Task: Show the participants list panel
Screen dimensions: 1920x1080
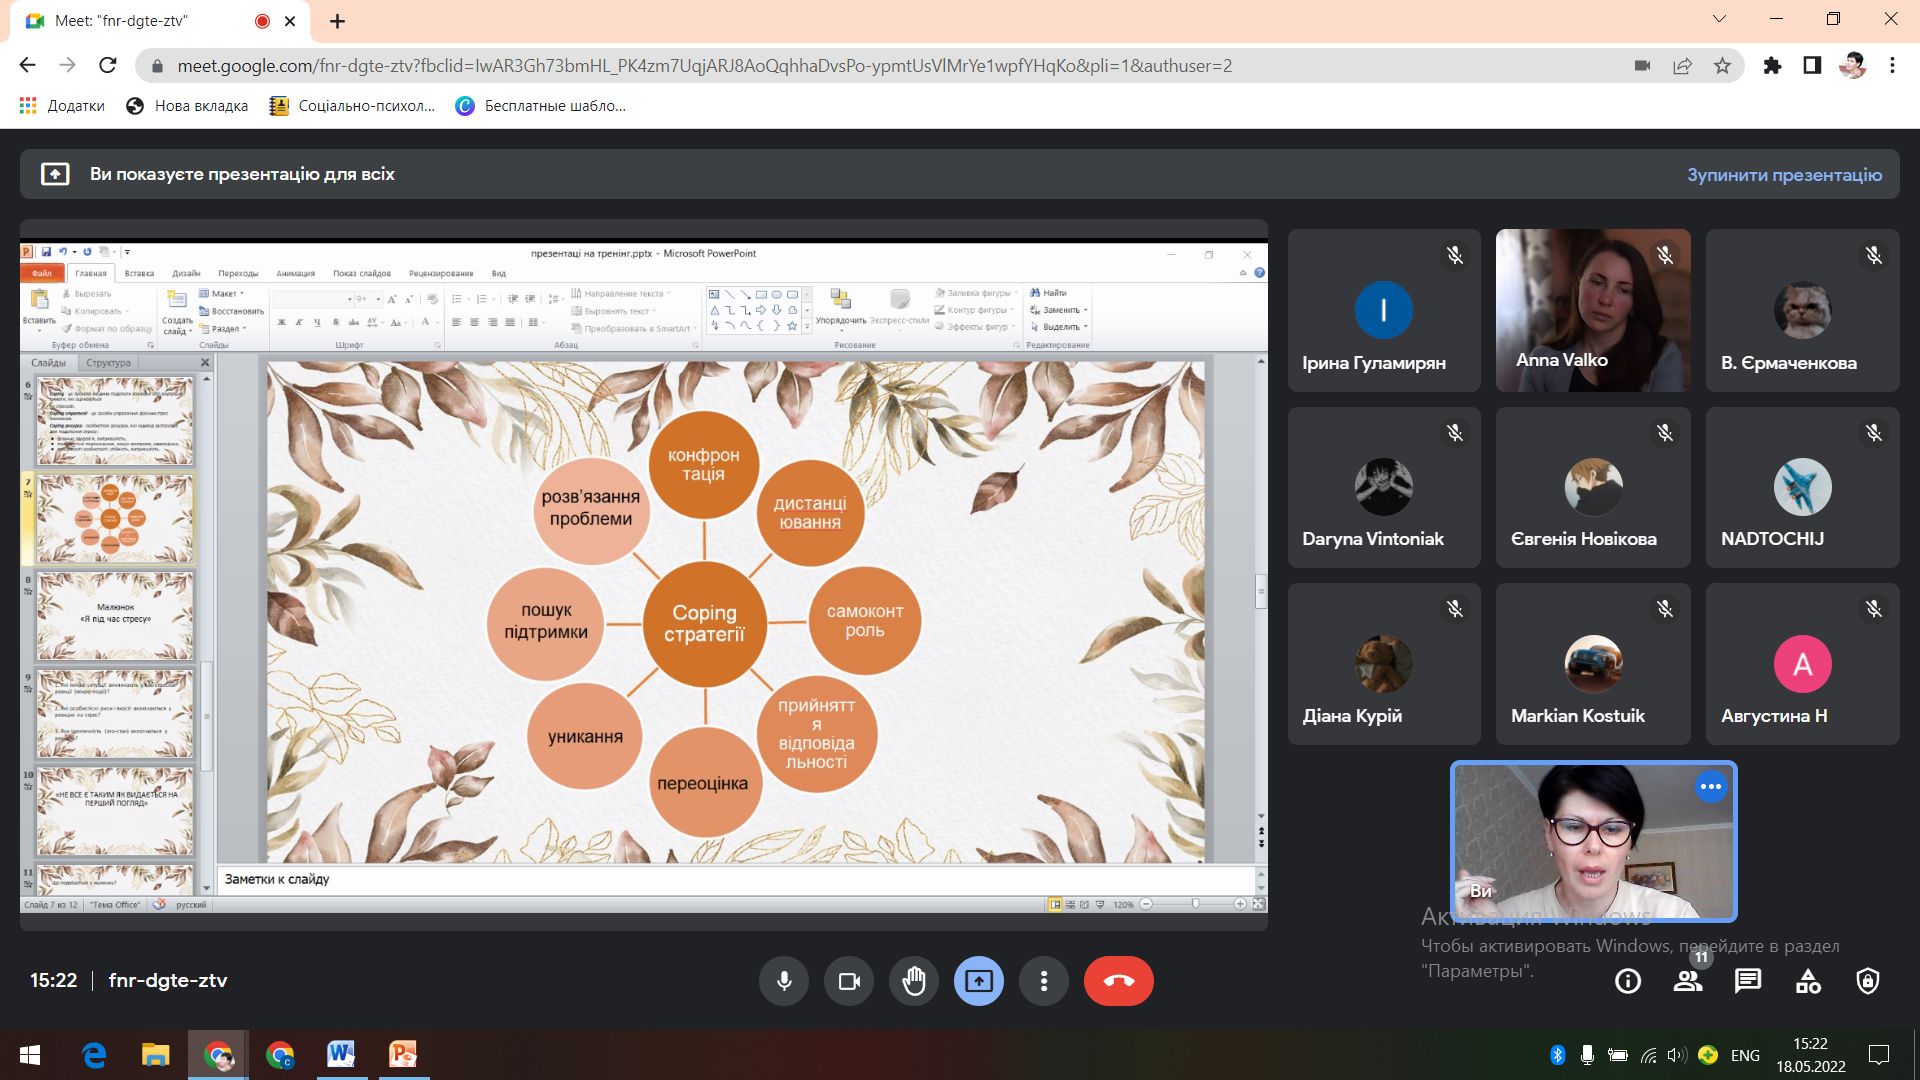Action: tap(1688, 982)
